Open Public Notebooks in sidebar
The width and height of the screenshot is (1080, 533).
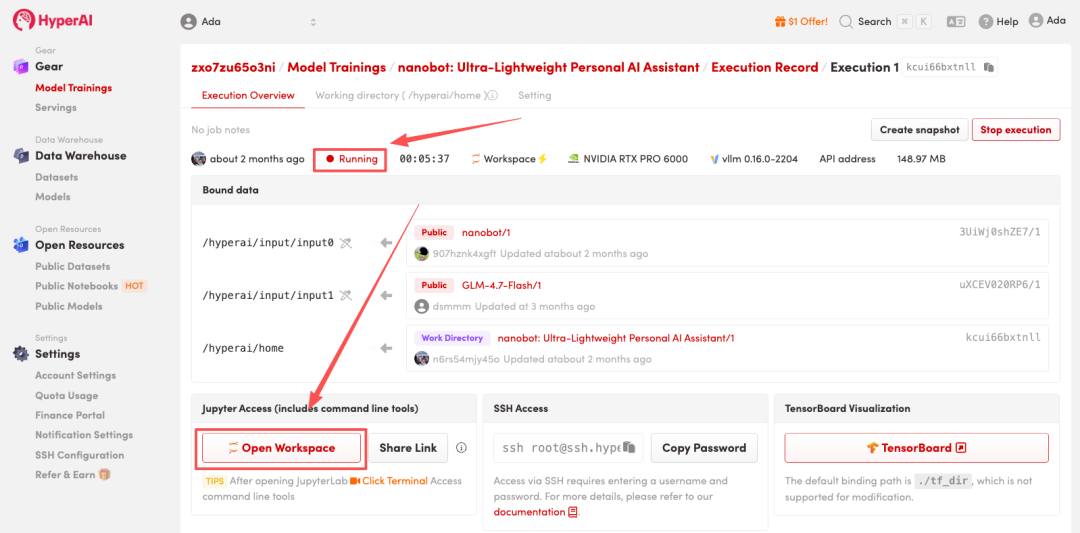[76, 286]
